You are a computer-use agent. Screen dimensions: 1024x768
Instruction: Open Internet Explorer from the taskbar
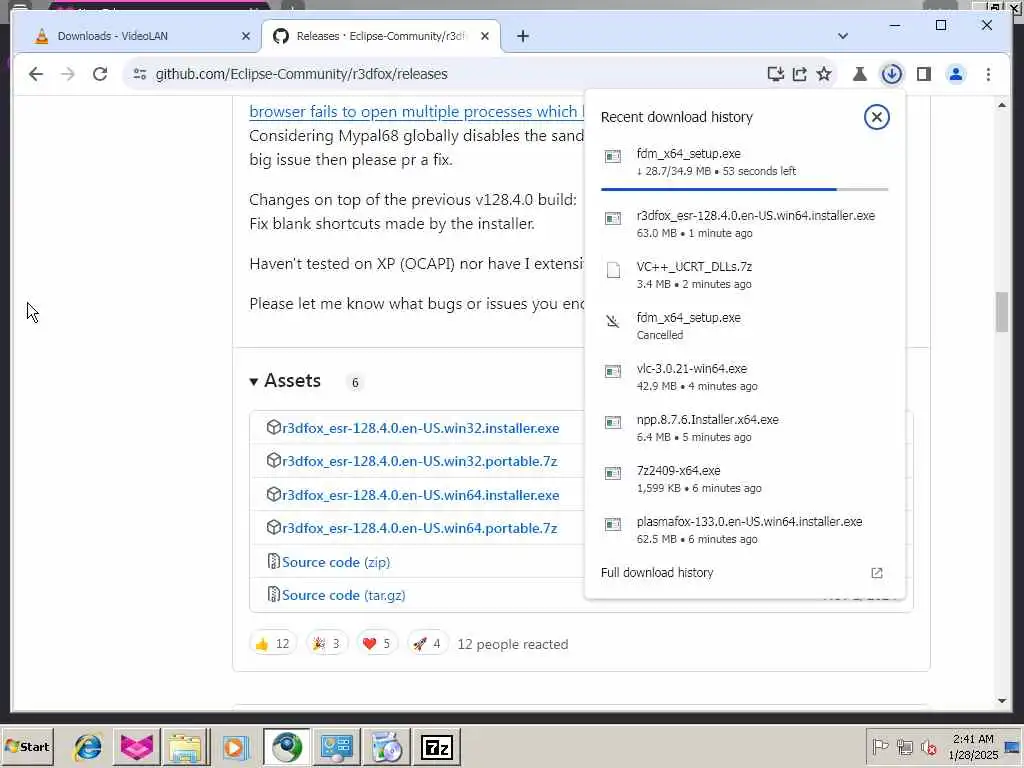point(88,746)
